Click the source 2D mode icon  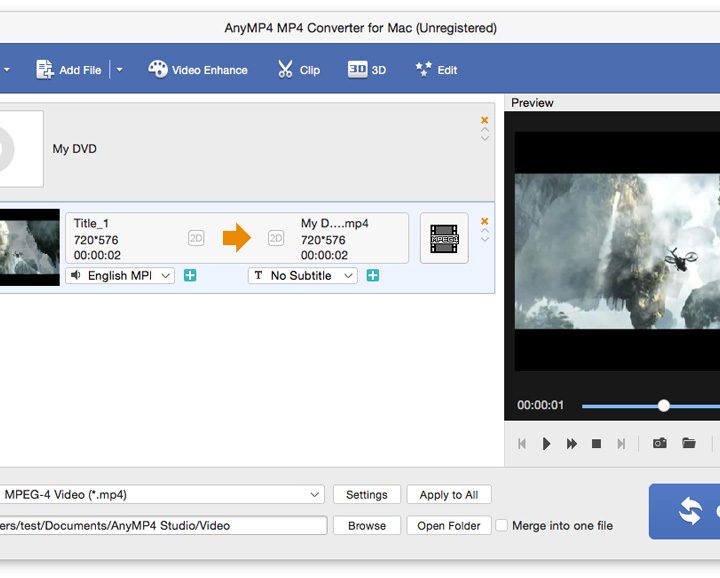(x=196, y=238)
